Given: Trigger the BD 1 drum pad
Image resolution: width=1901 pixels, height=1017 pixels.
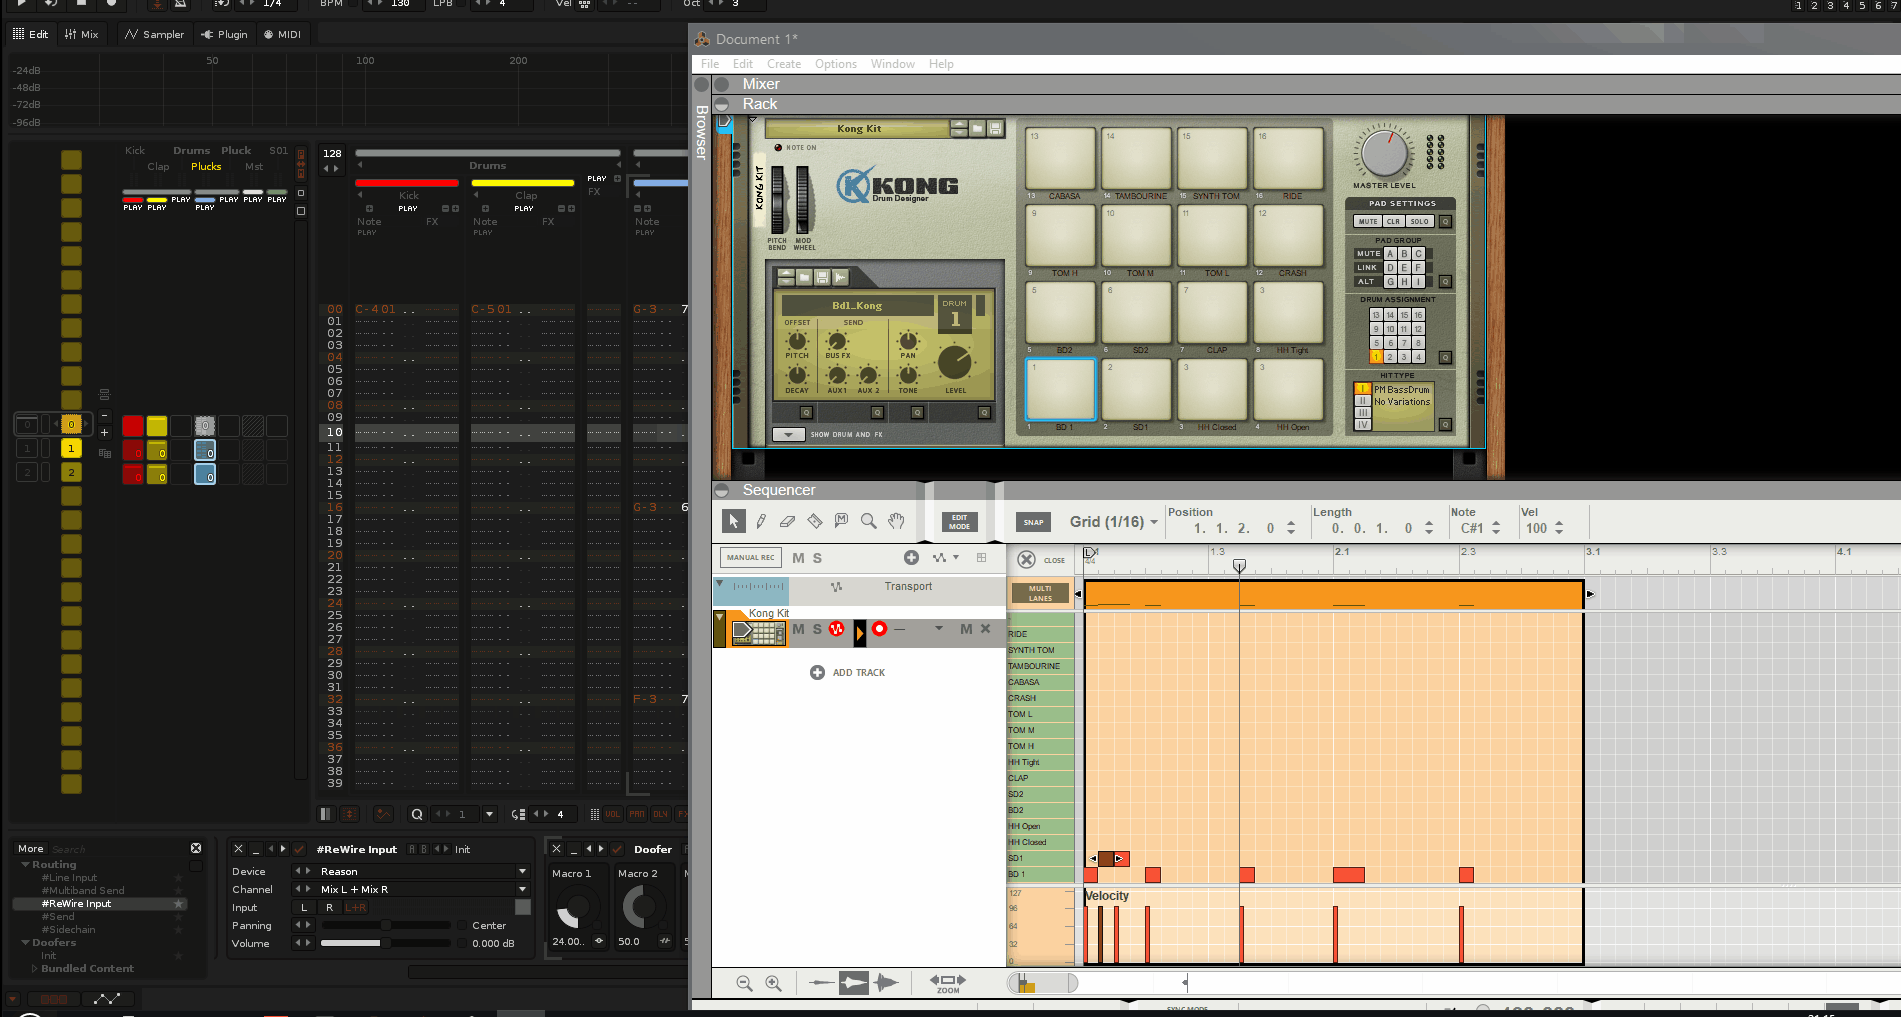Looking at the screenshot, I should [x=1061, y=389].
